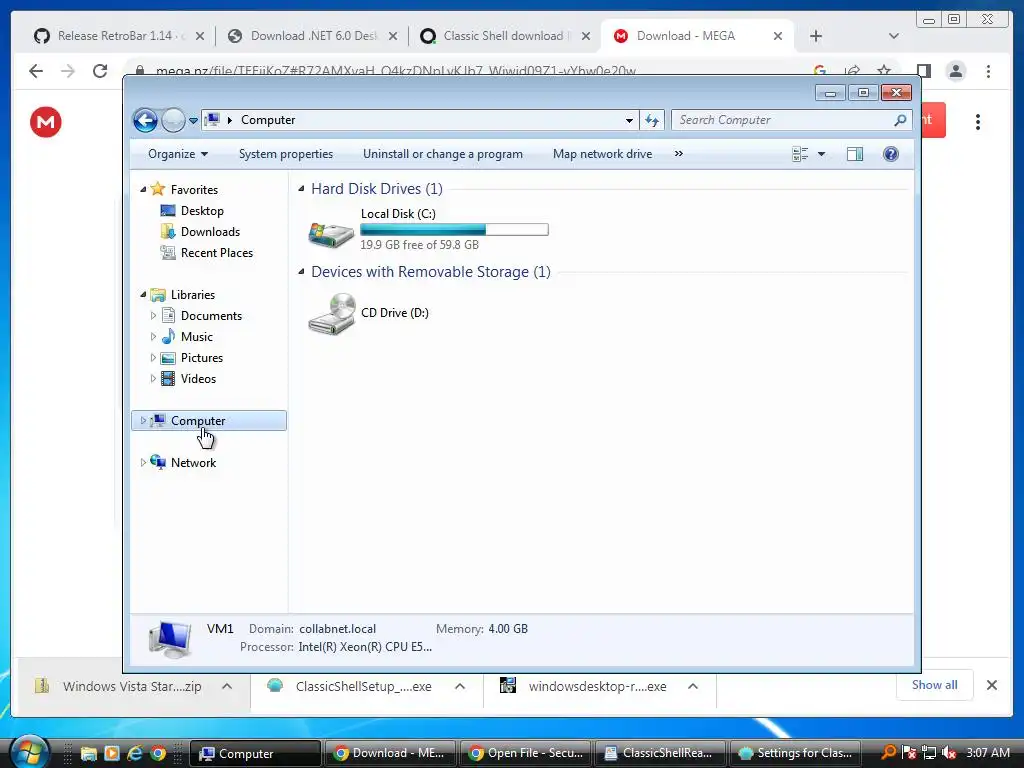This screenshot has height=768, width=1024.
Task: Reload the page in Chrome
Action: point(100,71)
